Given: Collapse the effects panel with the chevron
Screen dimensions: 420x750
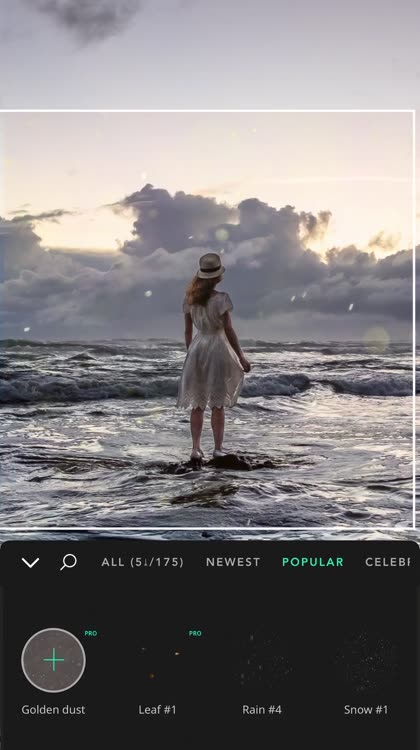Looking at the screenshot, I should (x=30, y=562).
